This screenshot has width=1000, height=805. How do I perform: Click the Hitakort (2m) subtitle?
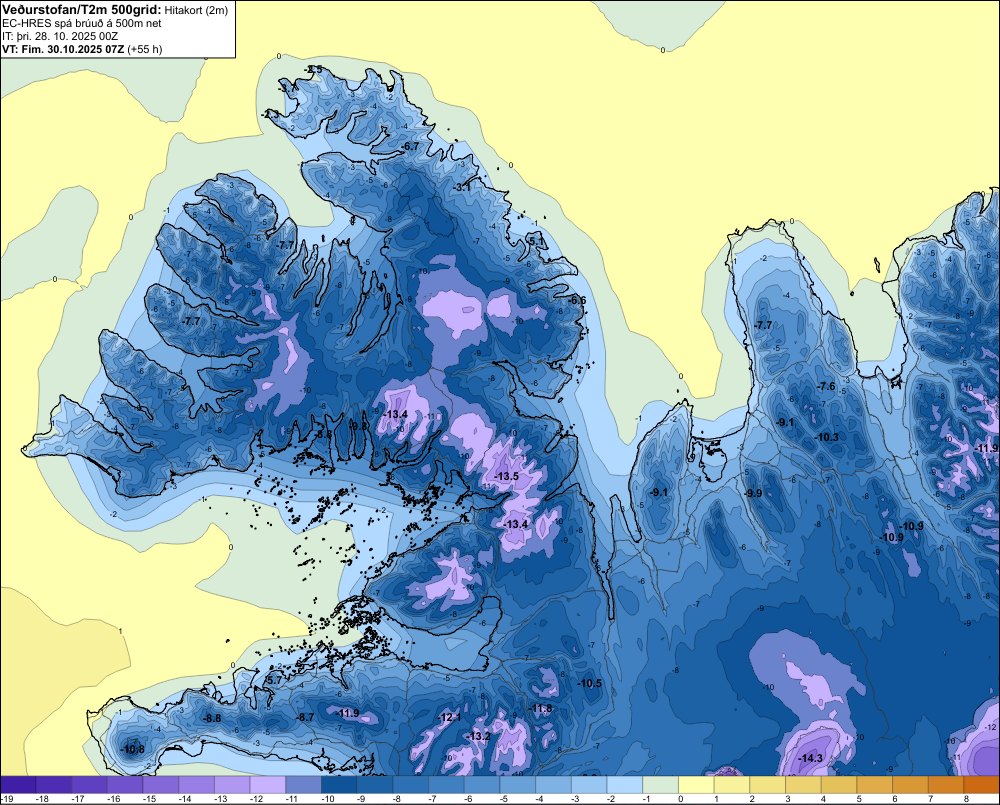[196, 11]
